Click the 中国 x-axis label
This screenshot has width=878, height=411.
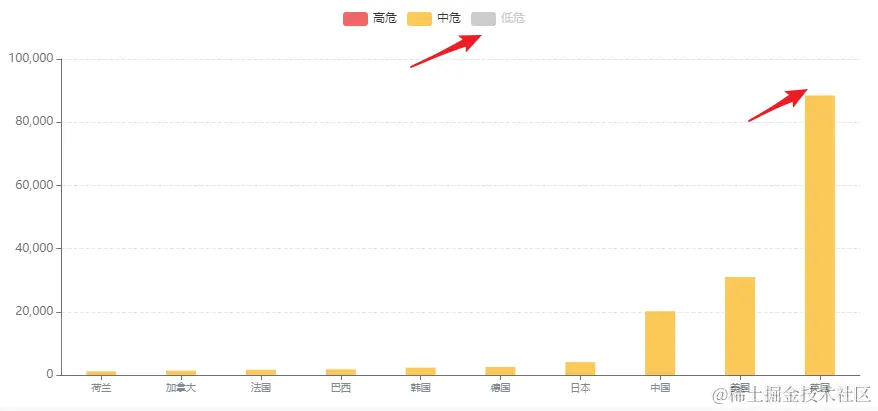659,387
